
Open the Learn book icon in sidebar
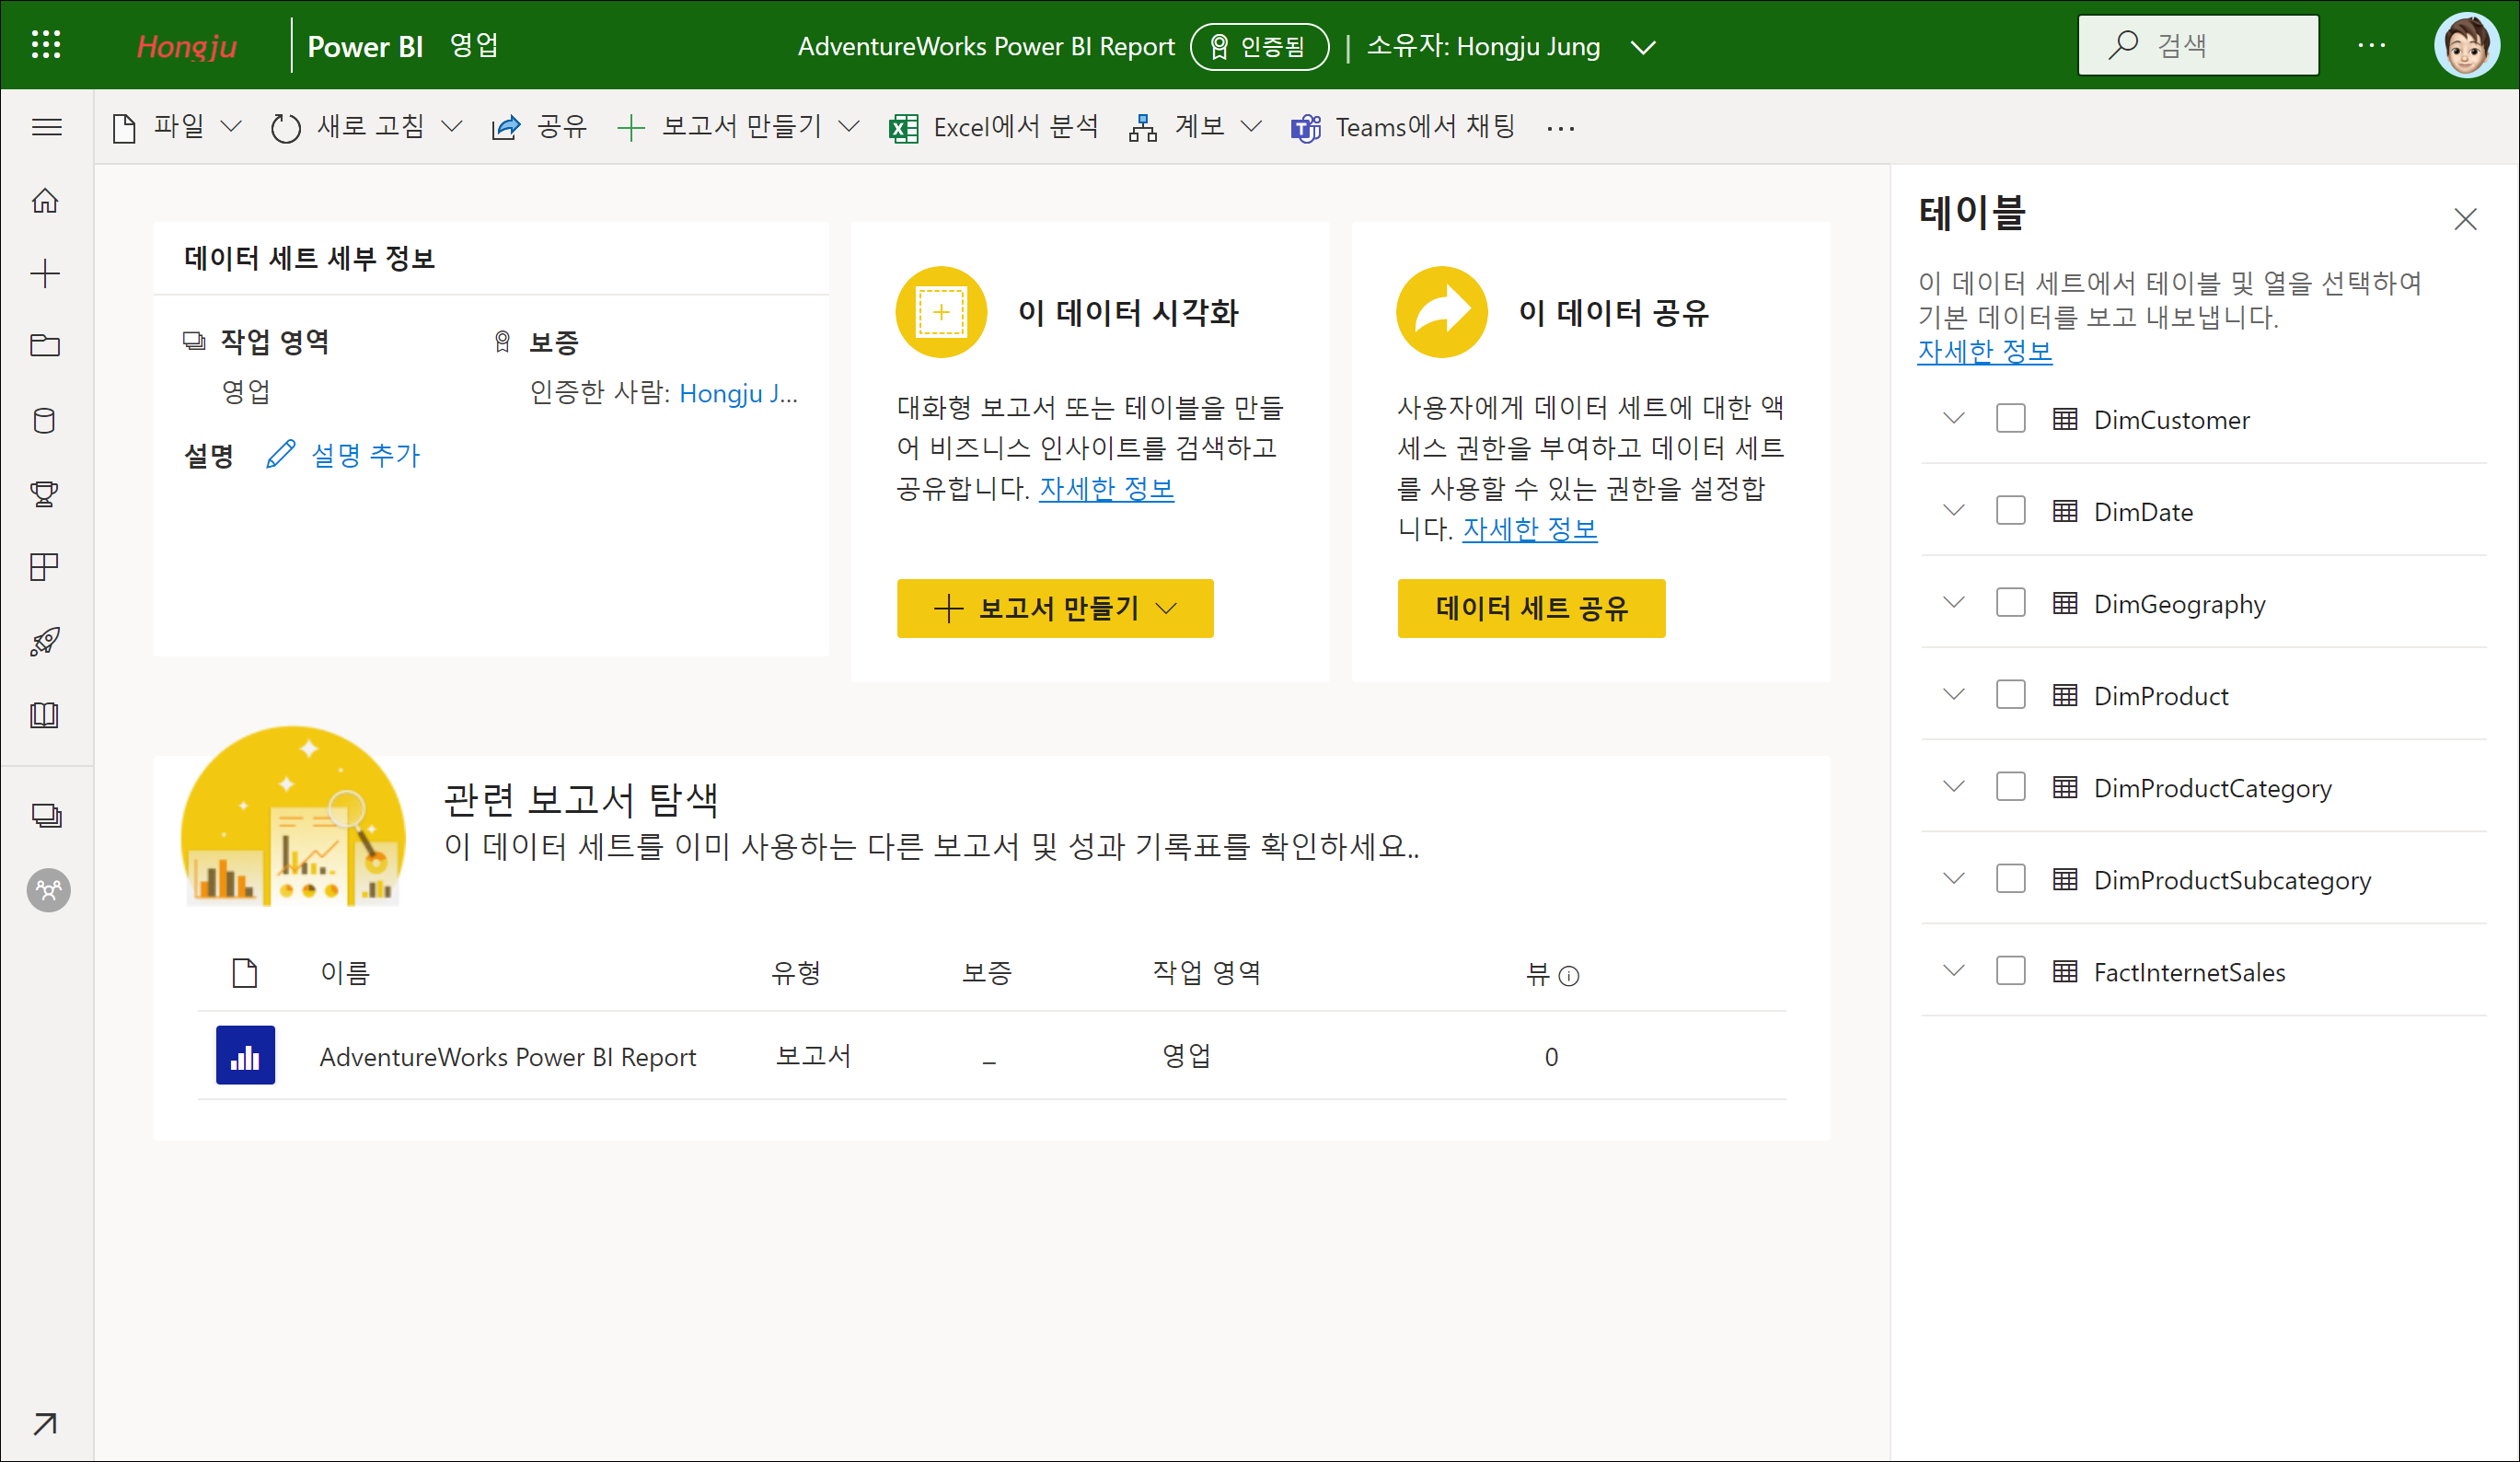click(x=45, y=715)
